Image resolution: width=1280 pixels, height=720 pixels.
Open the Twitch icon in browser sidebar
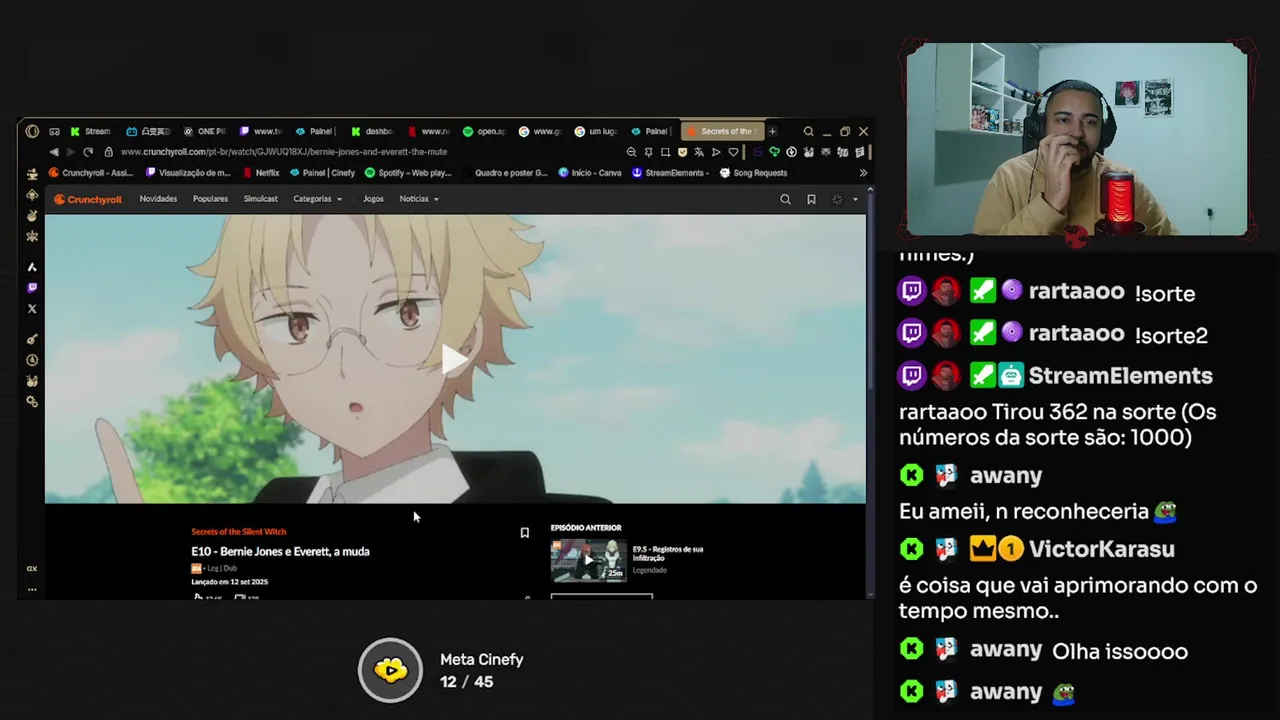[32, 288]
